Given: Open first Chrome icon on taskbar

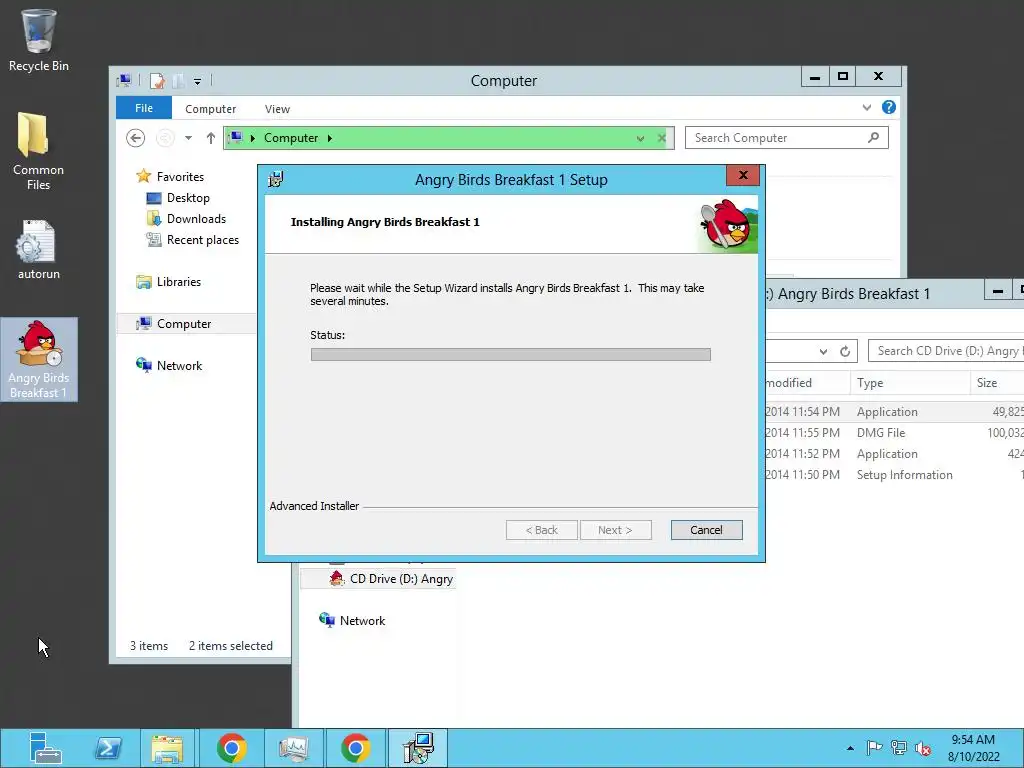Looking at the screenshot, I should [231, 748].
